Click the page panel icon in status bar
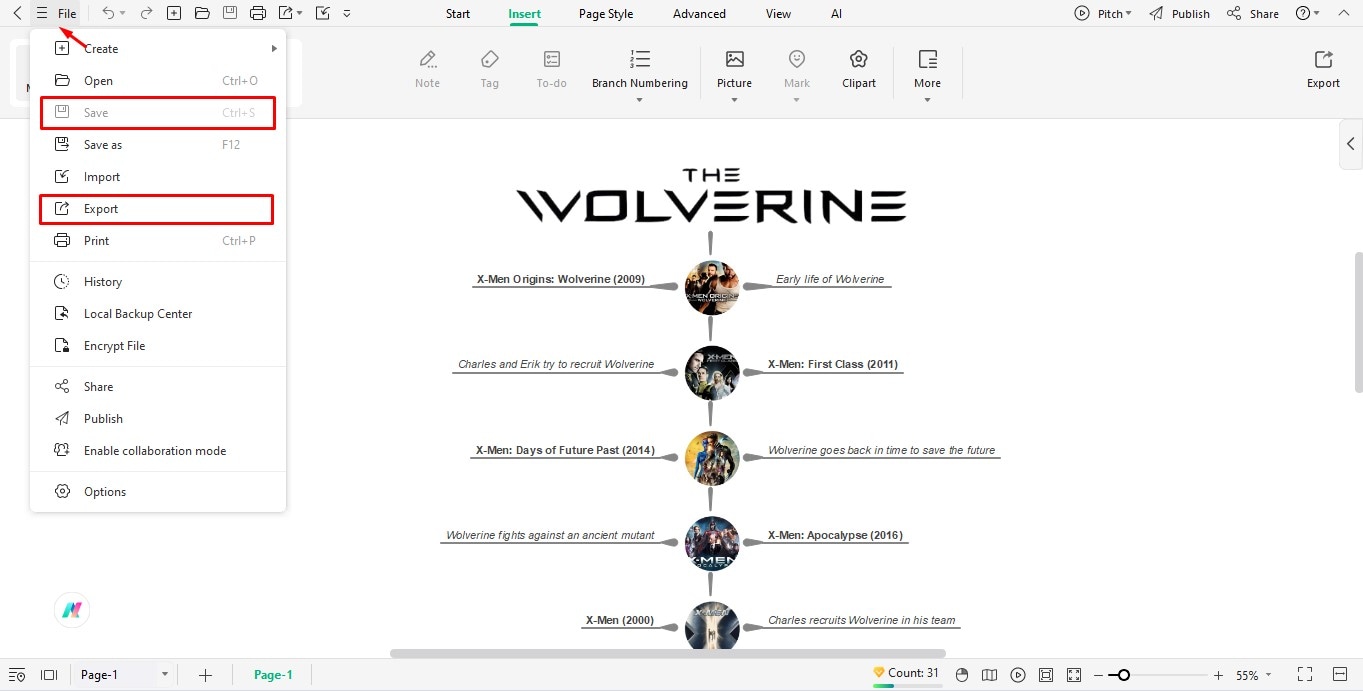Screen dimensions: 1363x691 pos(49,675)
